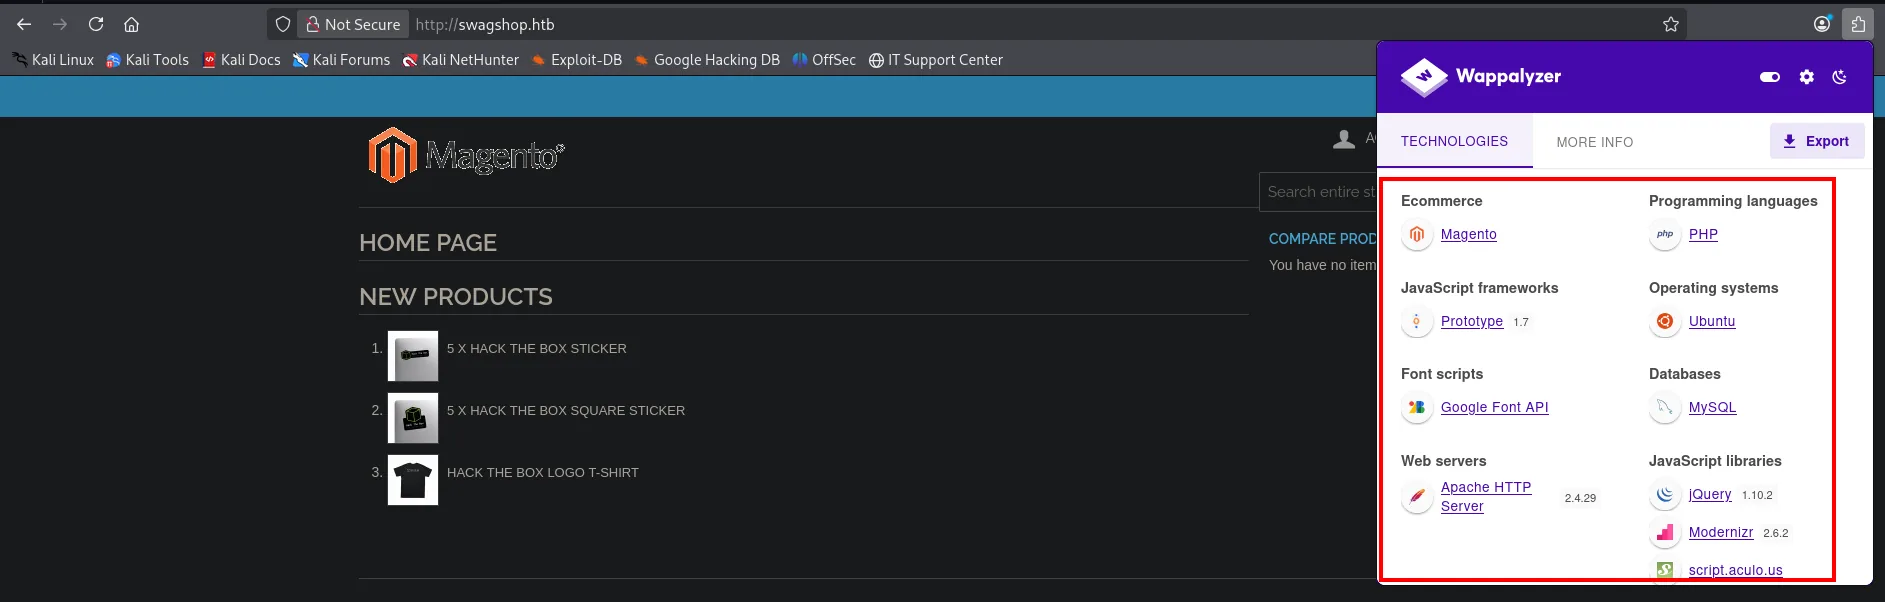The image size is (1885, 602).
Task: Switch to the MORE INFO tab
Action: tap(1595, 142)
